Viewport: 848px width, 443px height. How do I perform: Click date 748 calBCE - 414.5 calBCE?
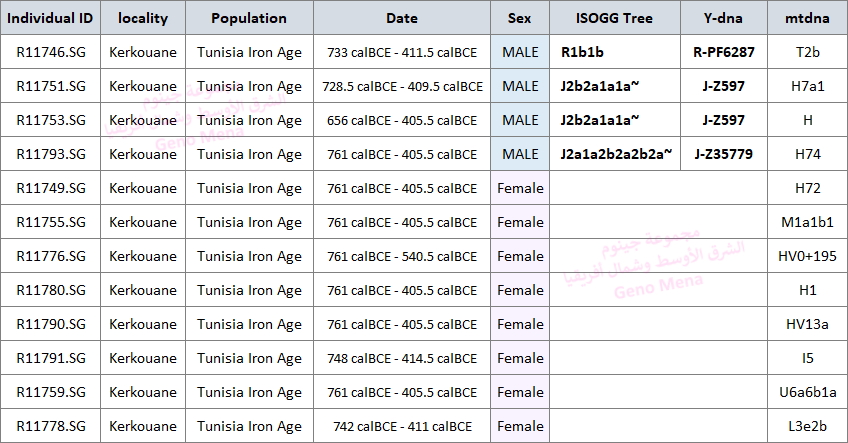(402, 359)
